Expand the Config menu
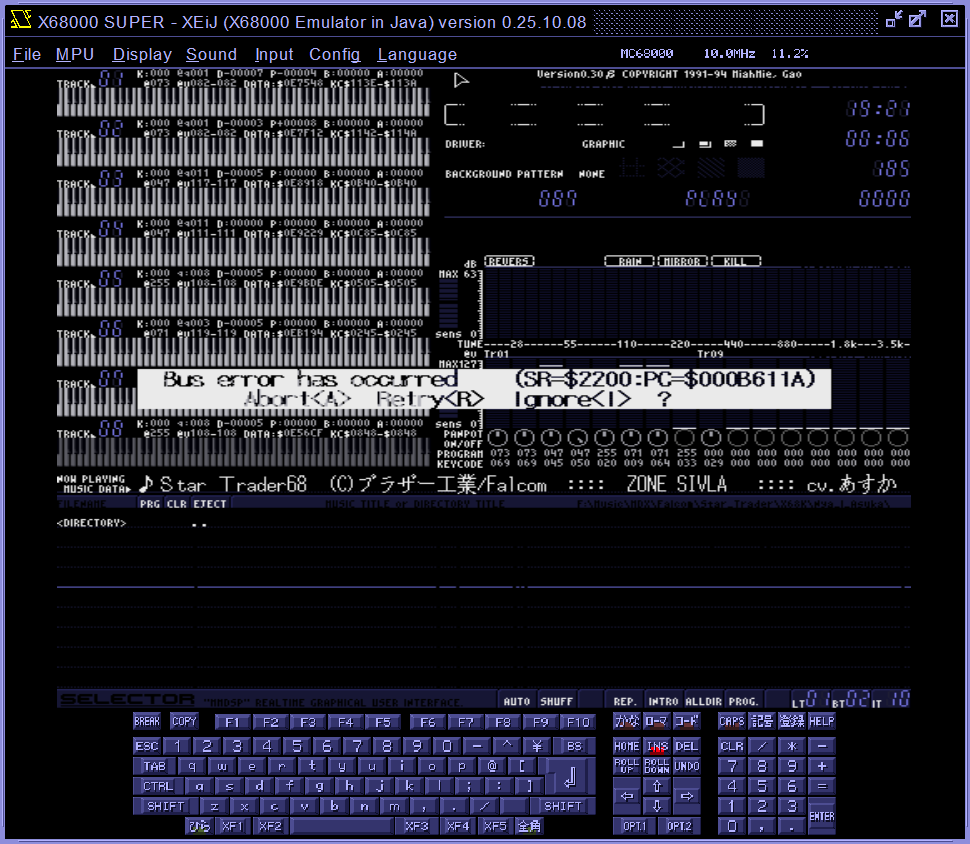Viewport: 970px width, 844px height. [334, 54]
